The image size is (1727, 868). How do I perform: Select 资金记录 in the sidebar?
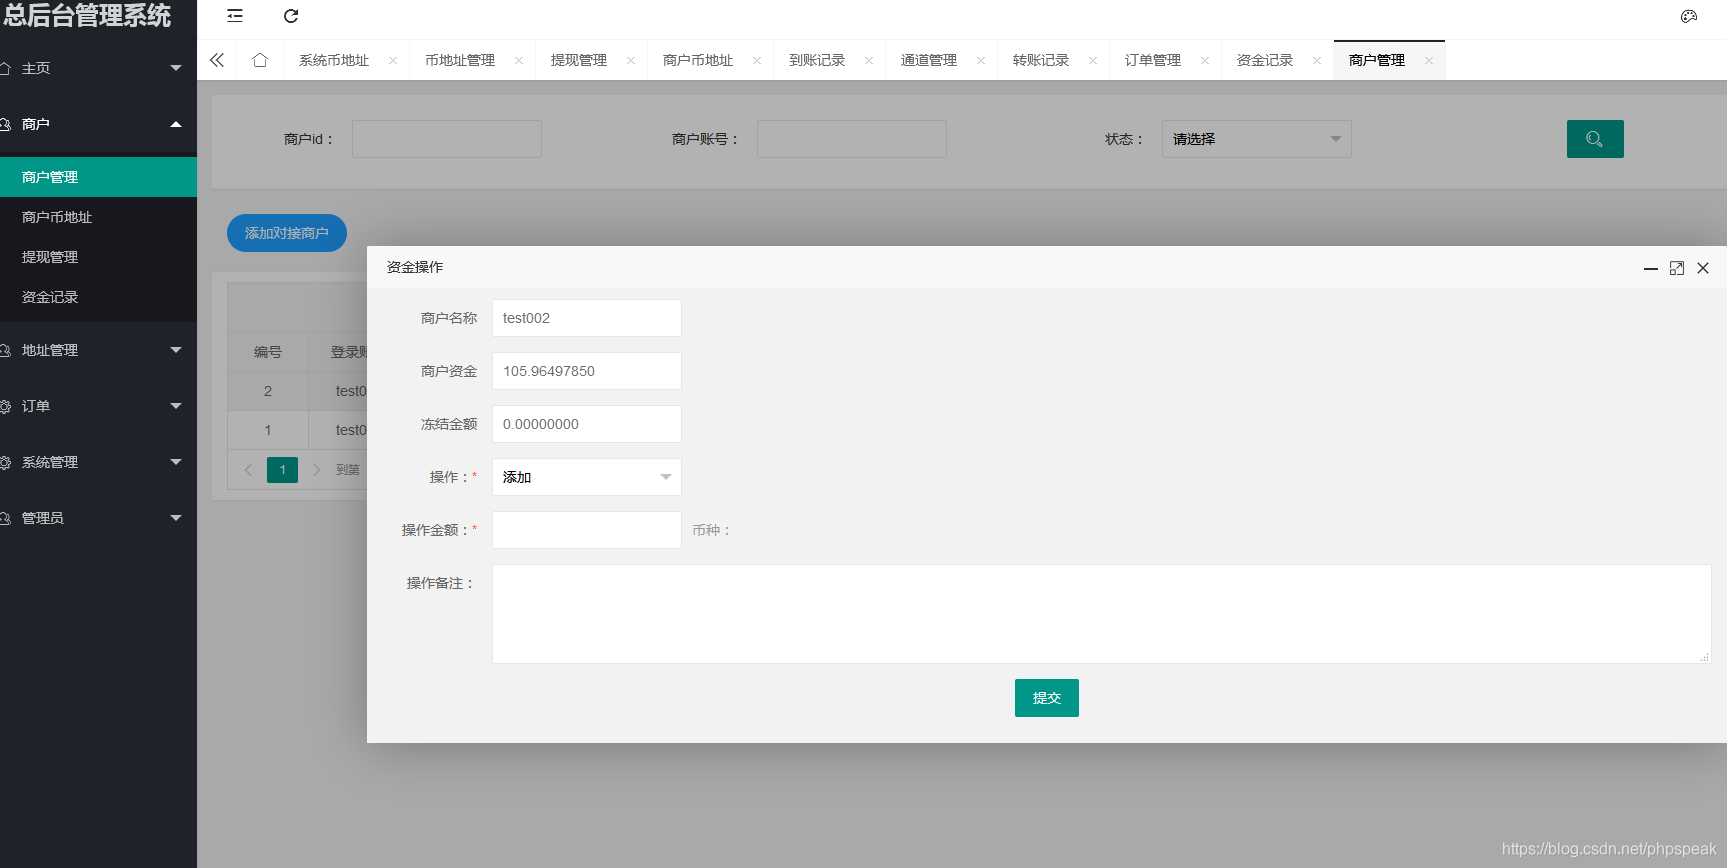coord(98,297)
